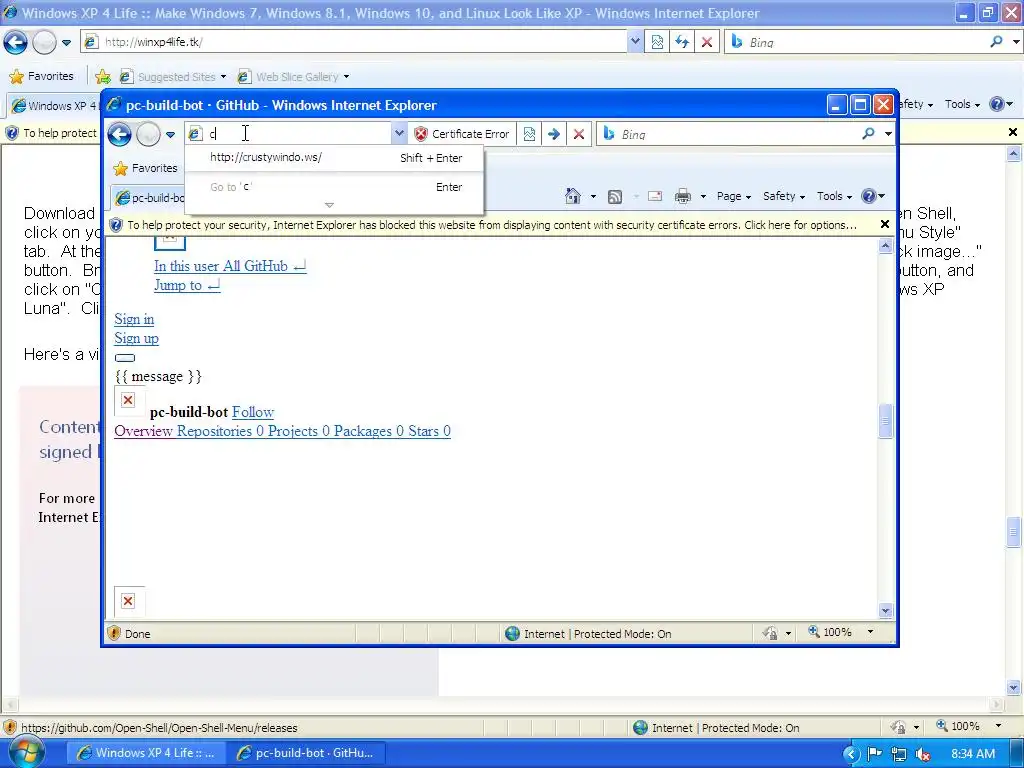
Task: Open Safety menu in front window
Action: (x=784, y=196)
